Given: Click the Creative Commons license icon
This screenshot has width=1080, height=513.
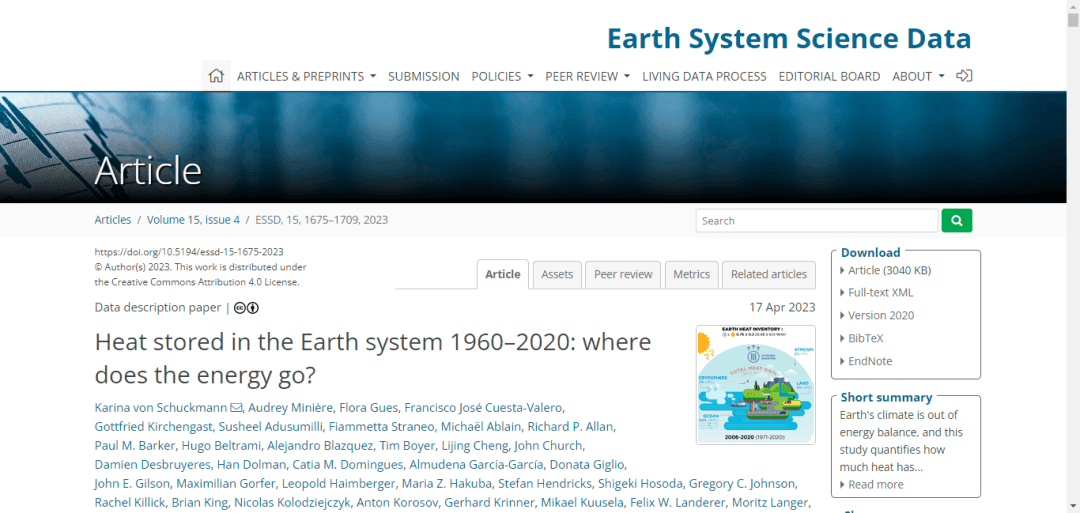Looking at the screenshot, I should click(x=246, y=308).
